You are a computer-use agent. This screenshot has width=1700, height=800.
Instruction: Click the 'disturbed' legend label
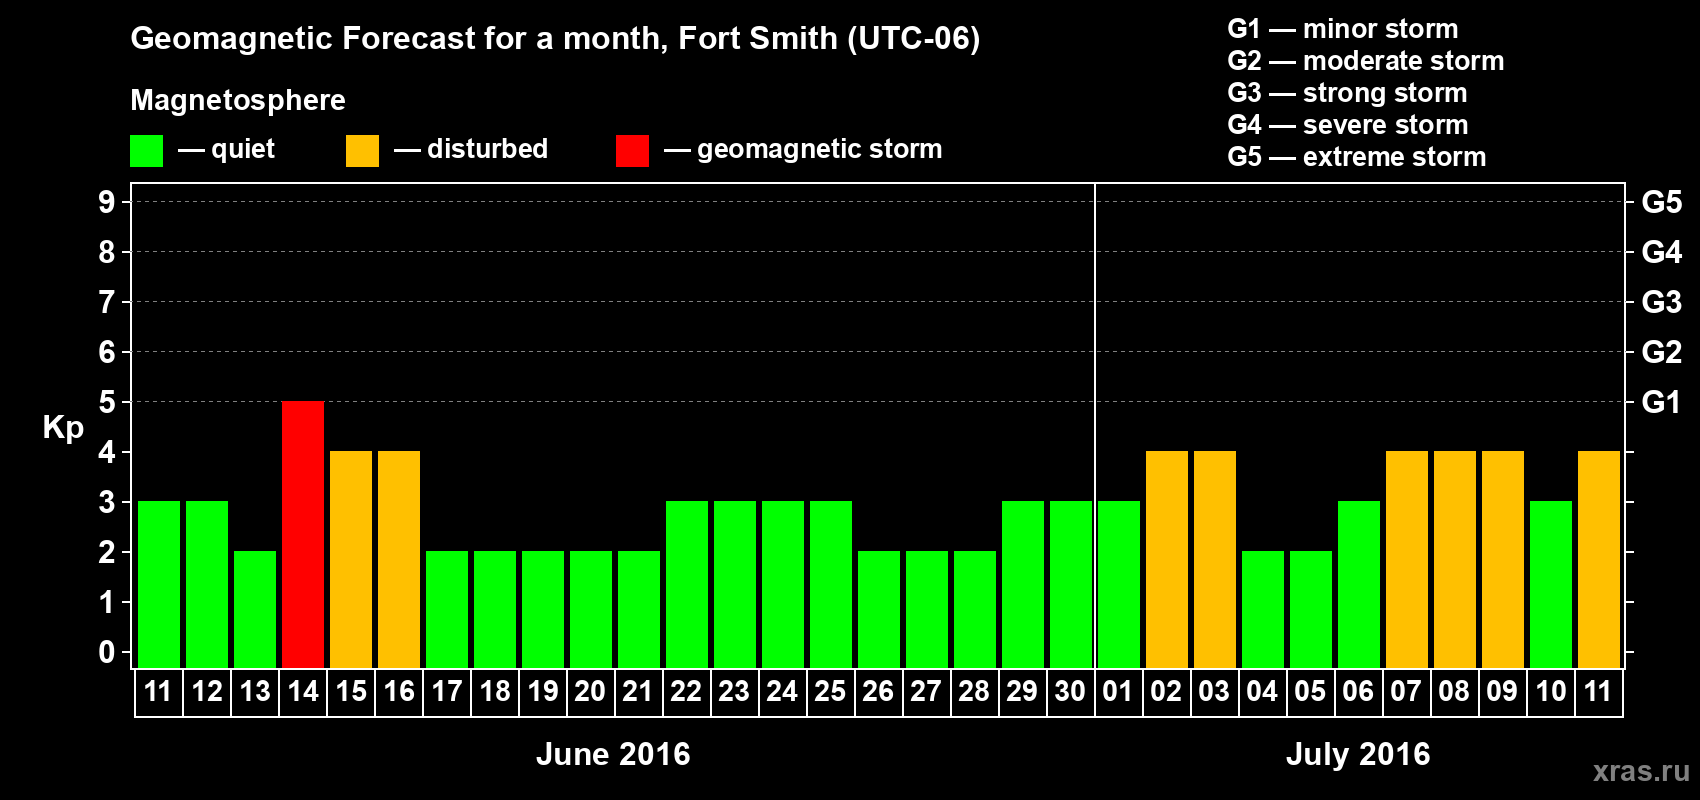tap(487, 149)
